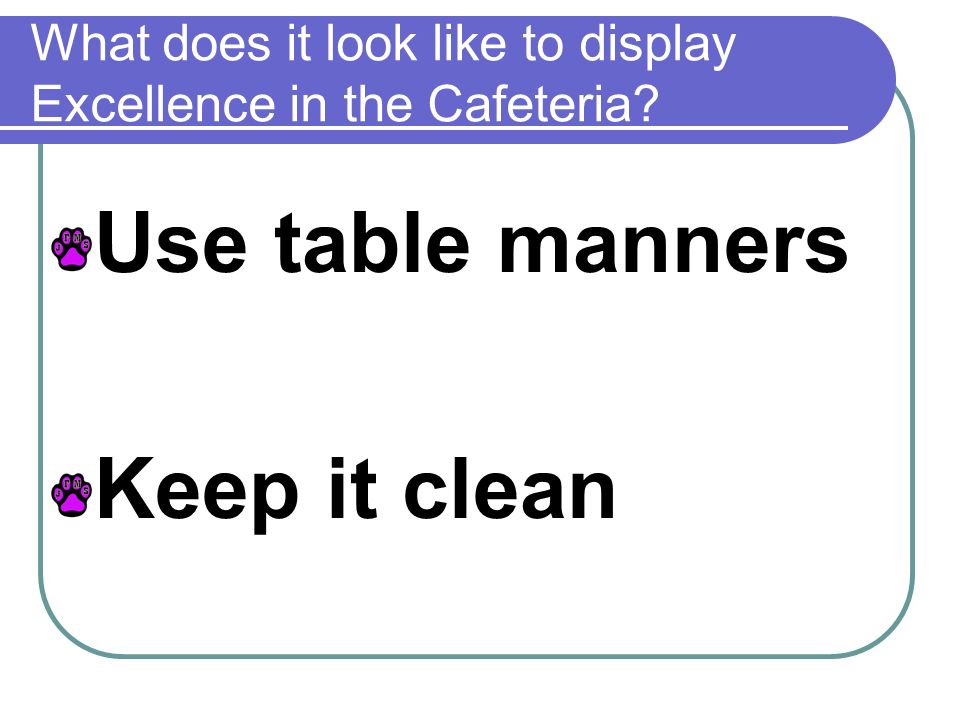Select the word Use in first bullet
The width and height of the screenshot is (960, 720).
click(171, 242)
